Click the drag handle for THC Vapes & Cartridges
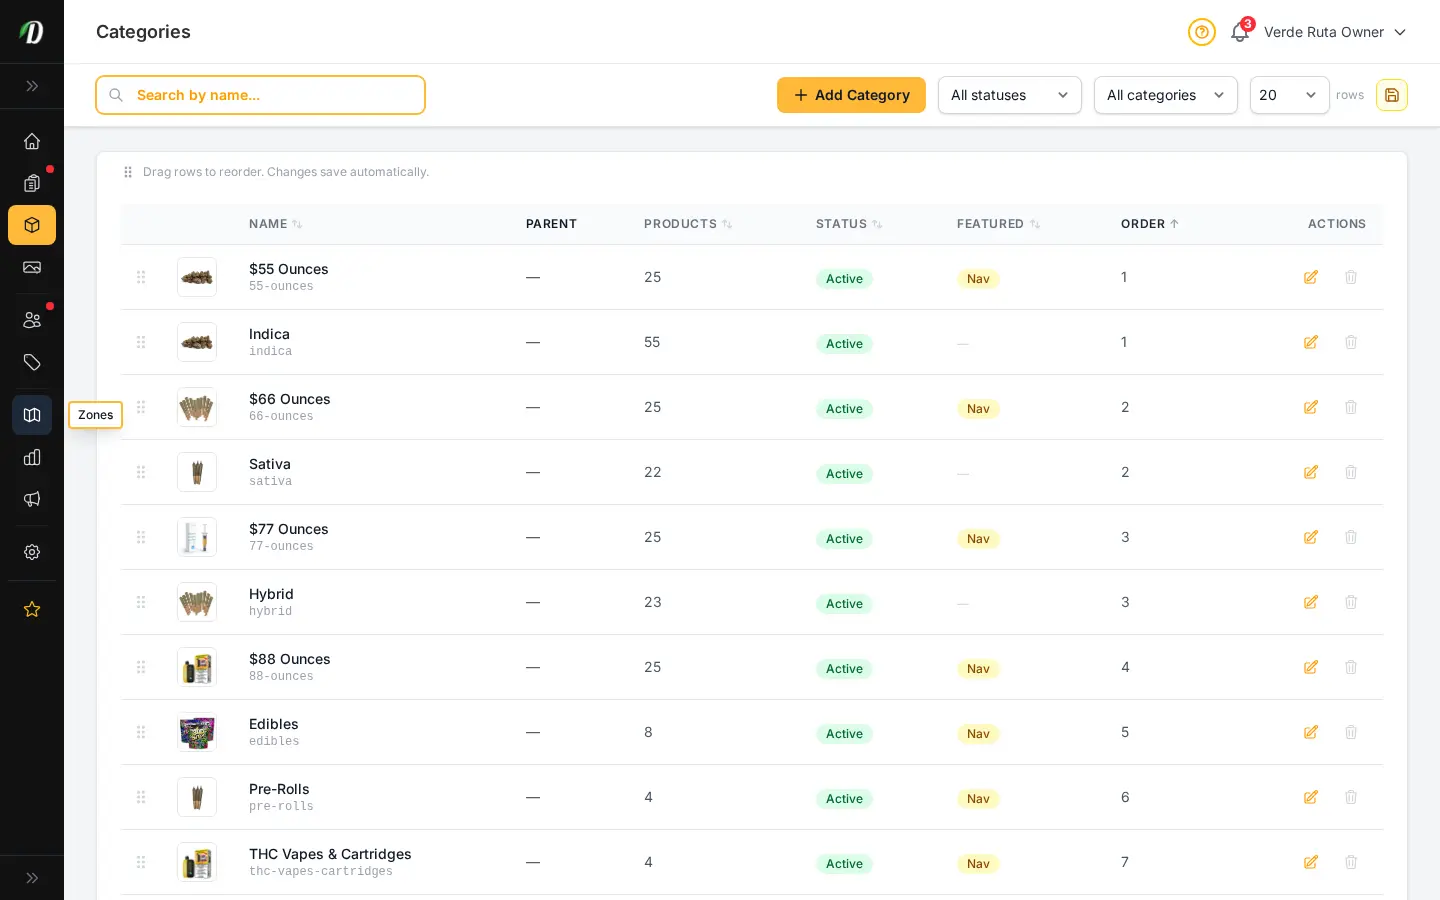This screenshot has height=900, width=1440. pyautogui.click(x=141, y=862)
